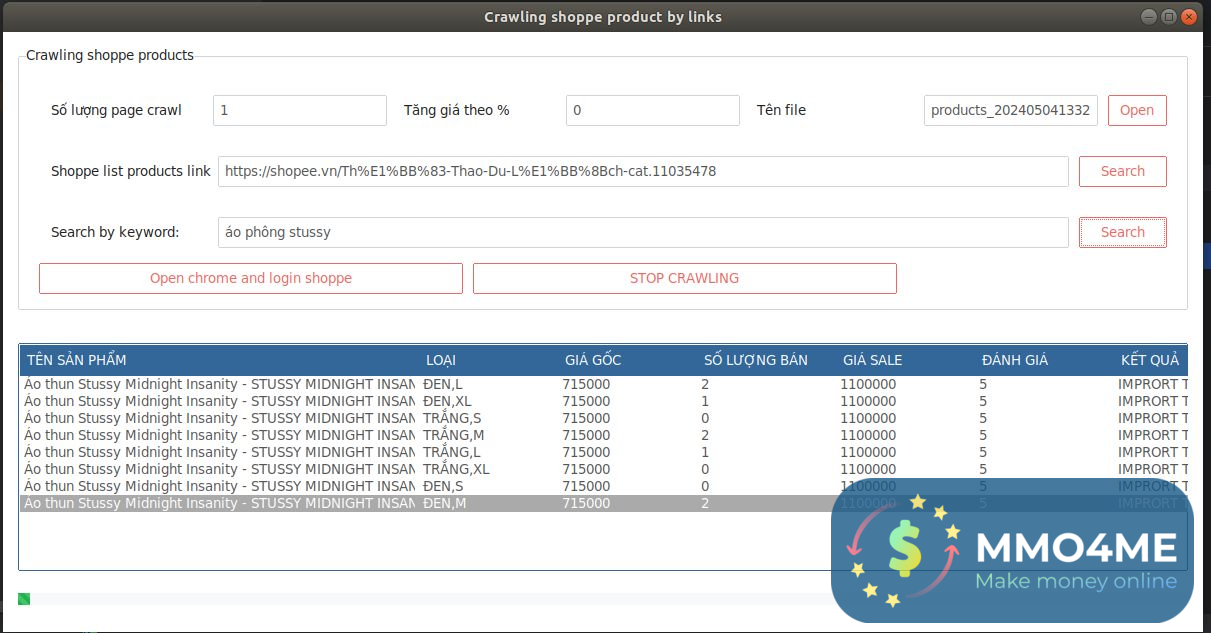Maximize the Crawling shoppe window

[1168, 16]
